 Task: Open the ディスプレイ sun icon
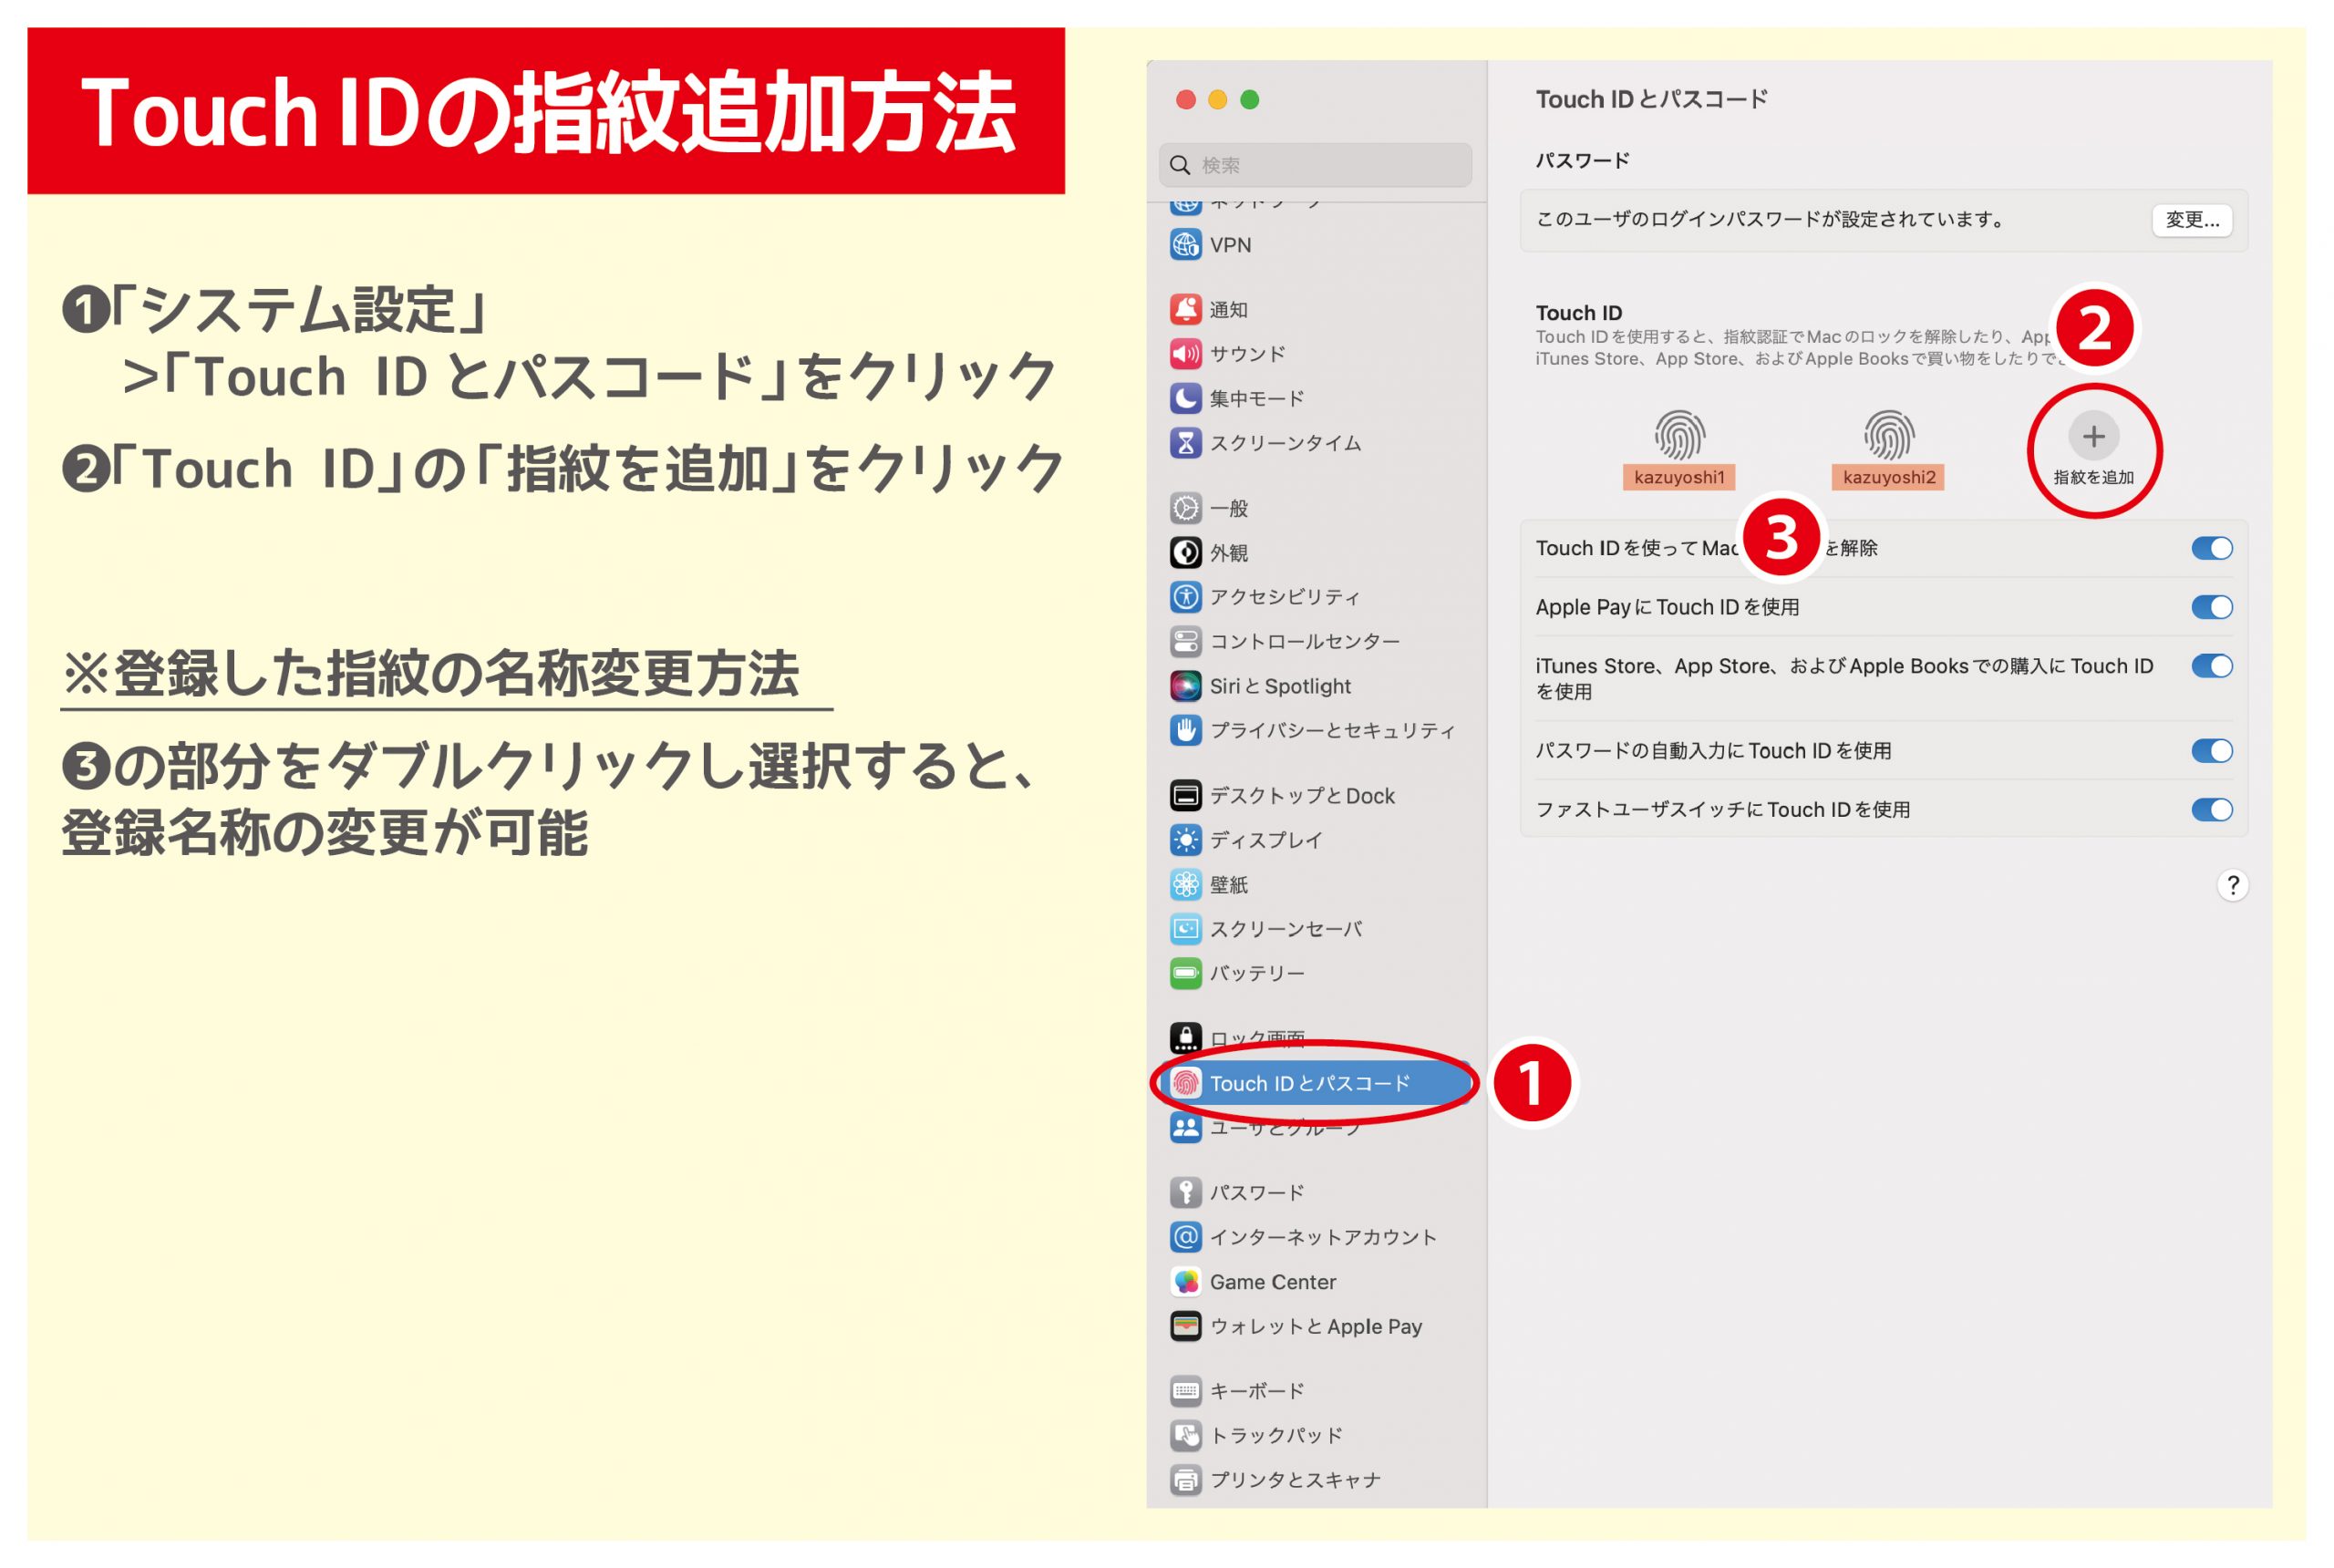(x=1186, y=840)
